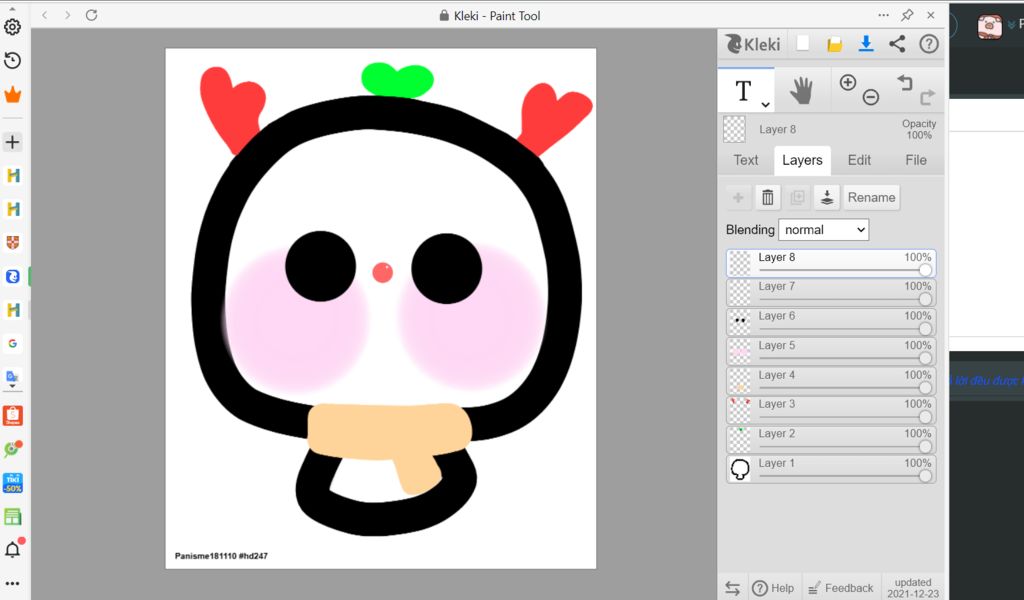Select Layer 4 in the layer list
This screenshot has width=1024, height=600.
click(x=831, y=381)
